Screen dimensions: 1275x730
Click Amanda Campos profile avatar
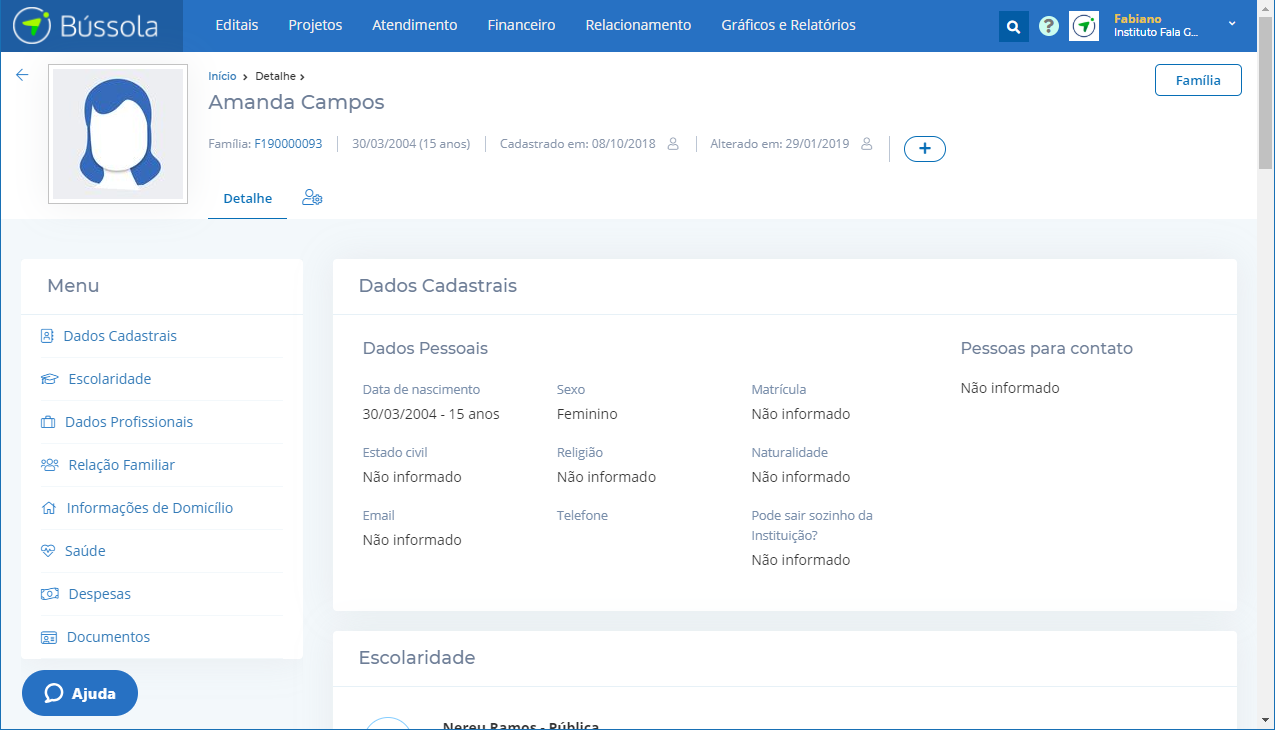pyautogui.click(x=118, y=134)
